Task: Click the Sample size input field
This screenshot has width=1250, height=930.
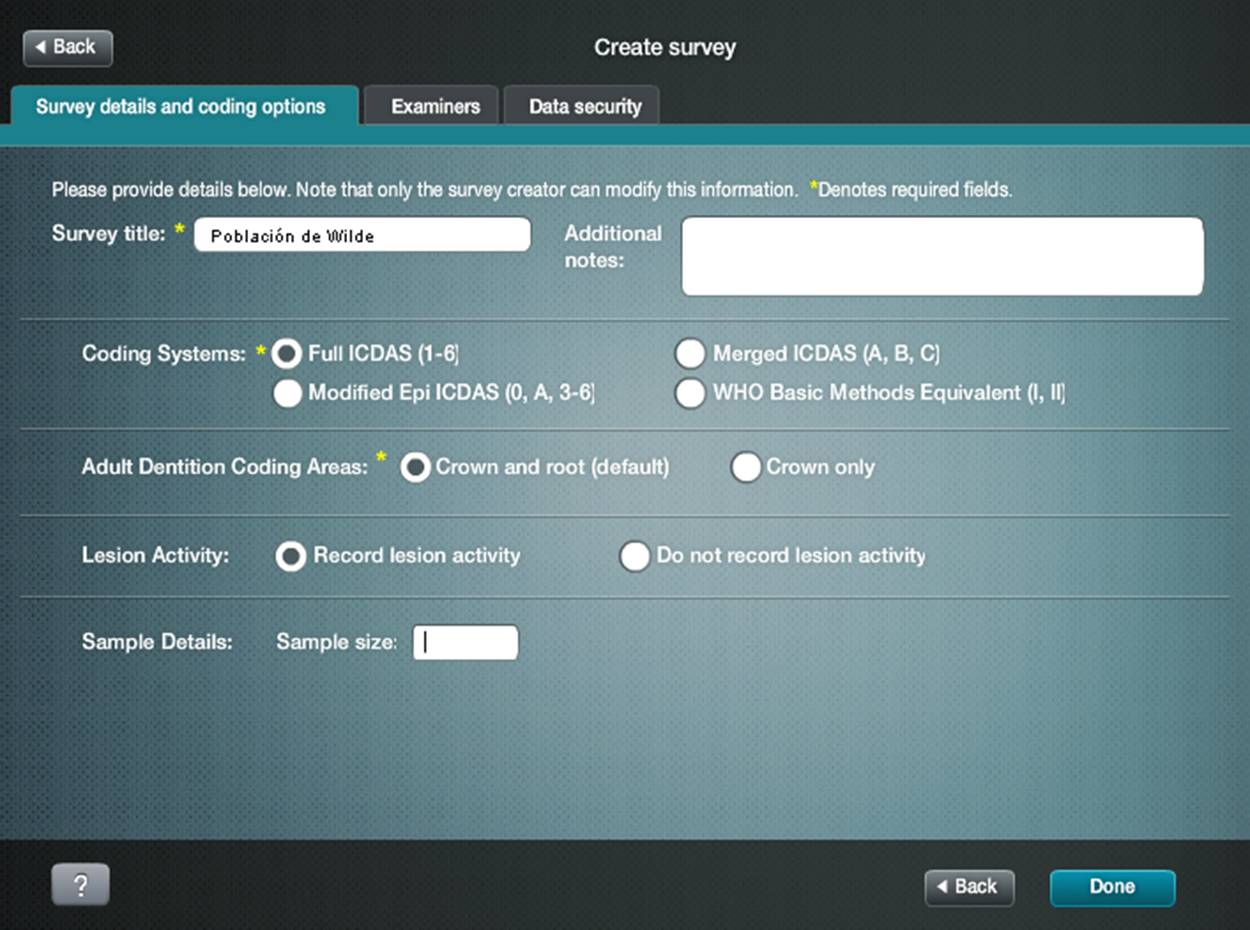Action: click(x=466, y=643)
